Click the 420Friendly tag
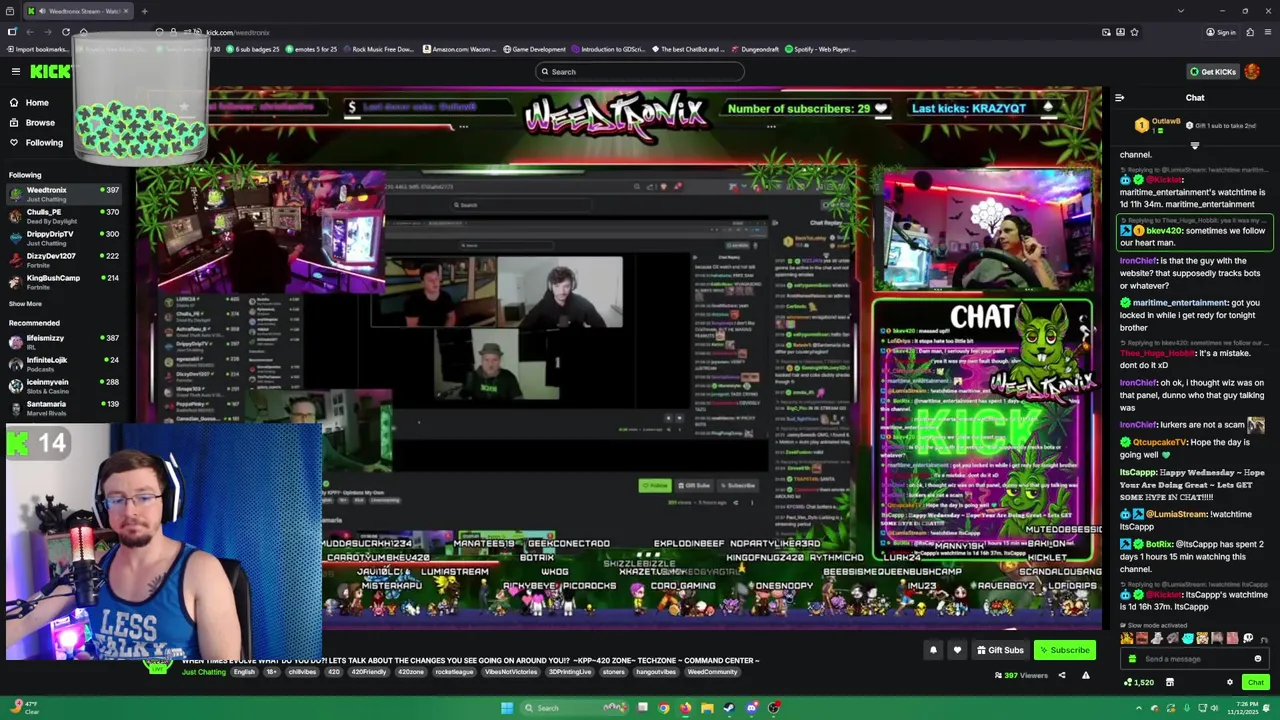The height and width of the screenshot is (720, 1280). [369, 672]
